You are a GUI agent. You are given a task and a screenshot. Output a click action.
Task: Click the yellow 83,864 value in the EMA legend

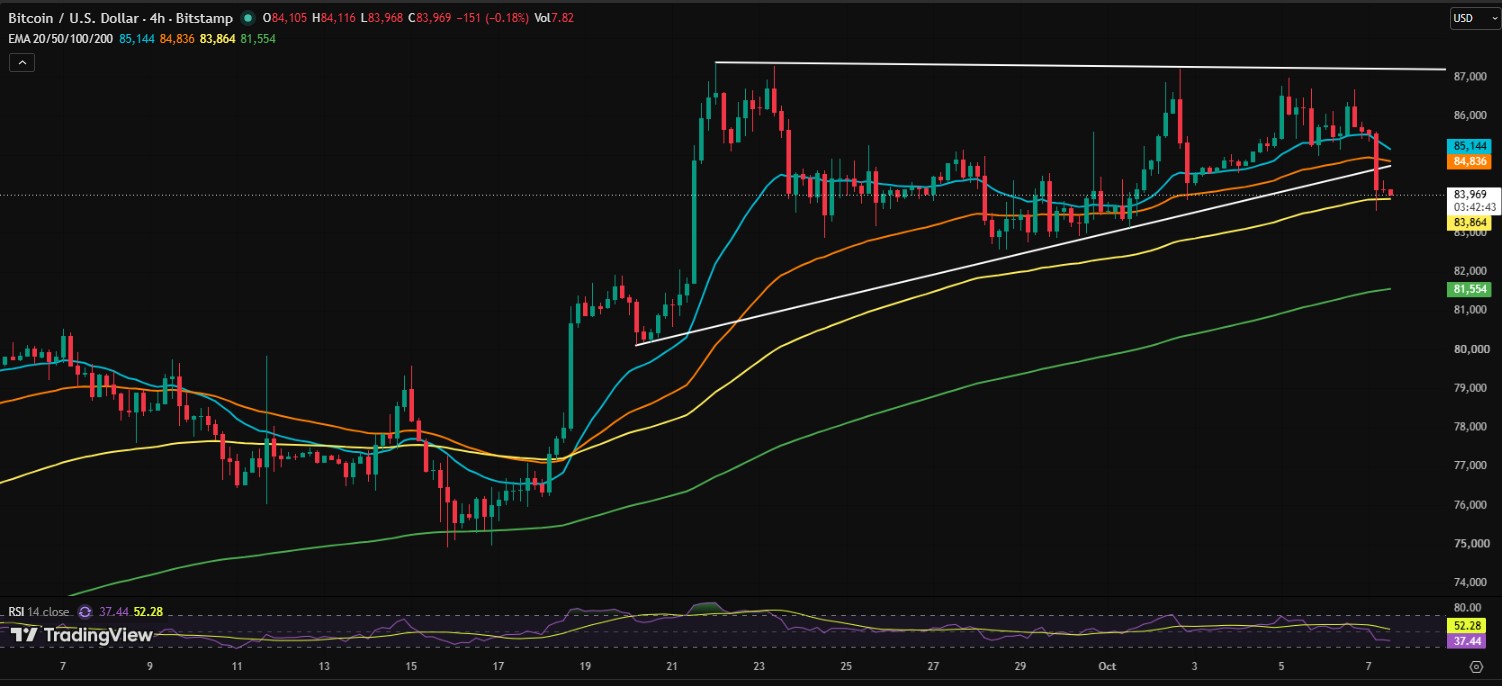click(219, 38)
